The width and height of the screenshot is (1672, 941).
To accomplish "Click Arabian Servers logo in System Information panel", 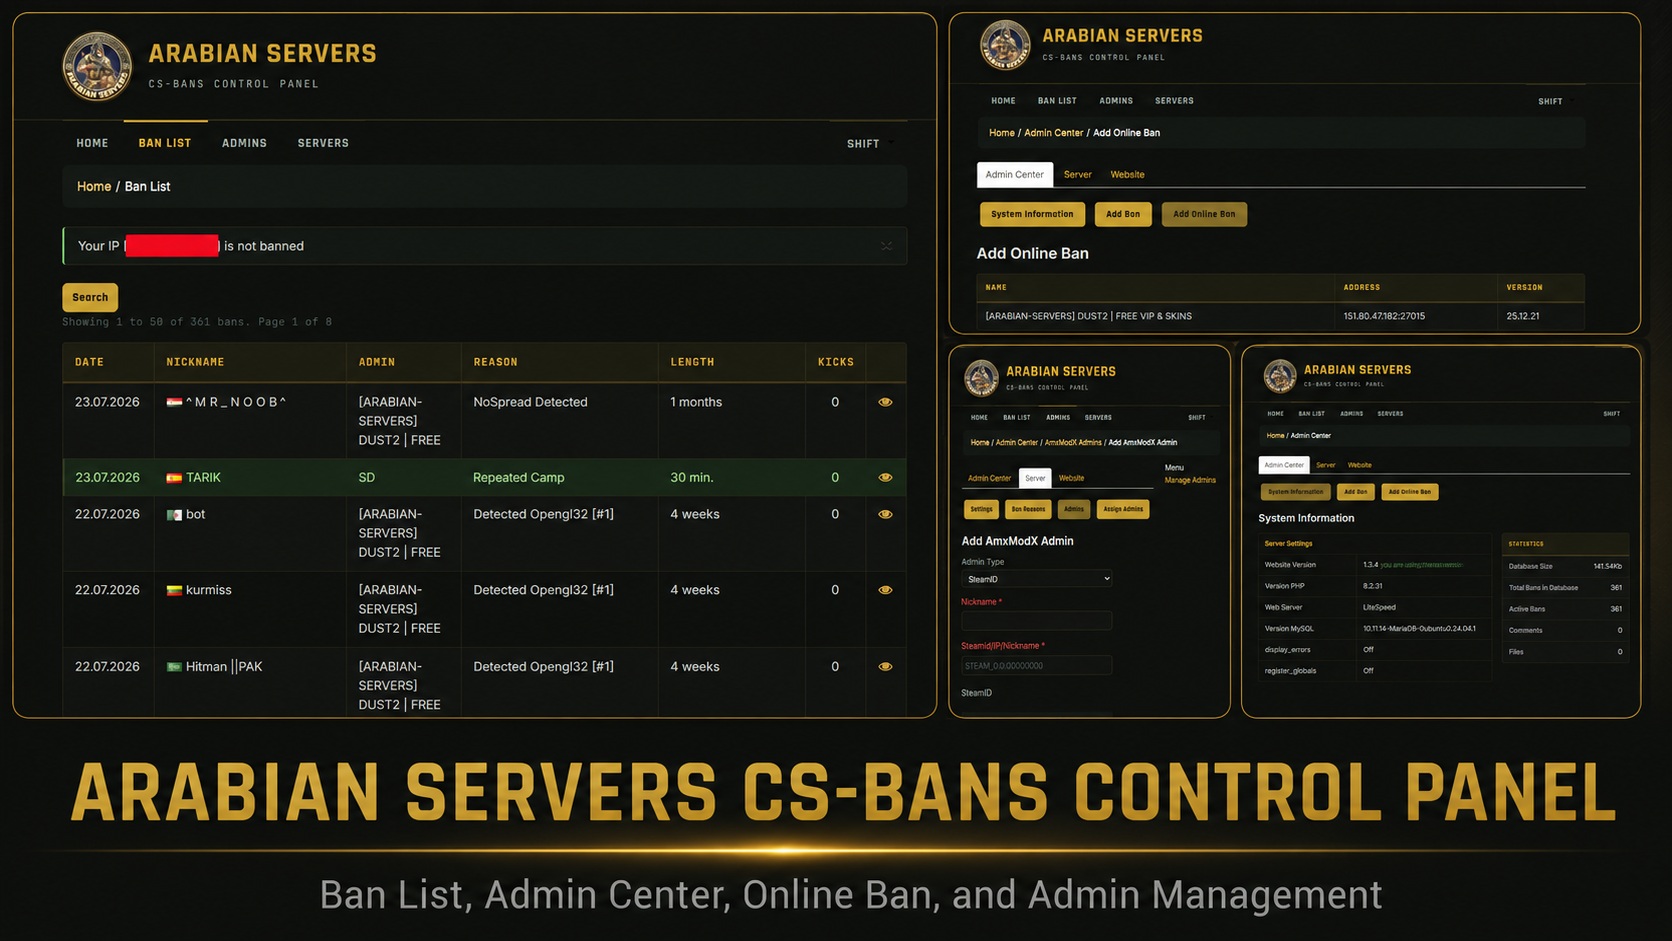I will 1279,376.
